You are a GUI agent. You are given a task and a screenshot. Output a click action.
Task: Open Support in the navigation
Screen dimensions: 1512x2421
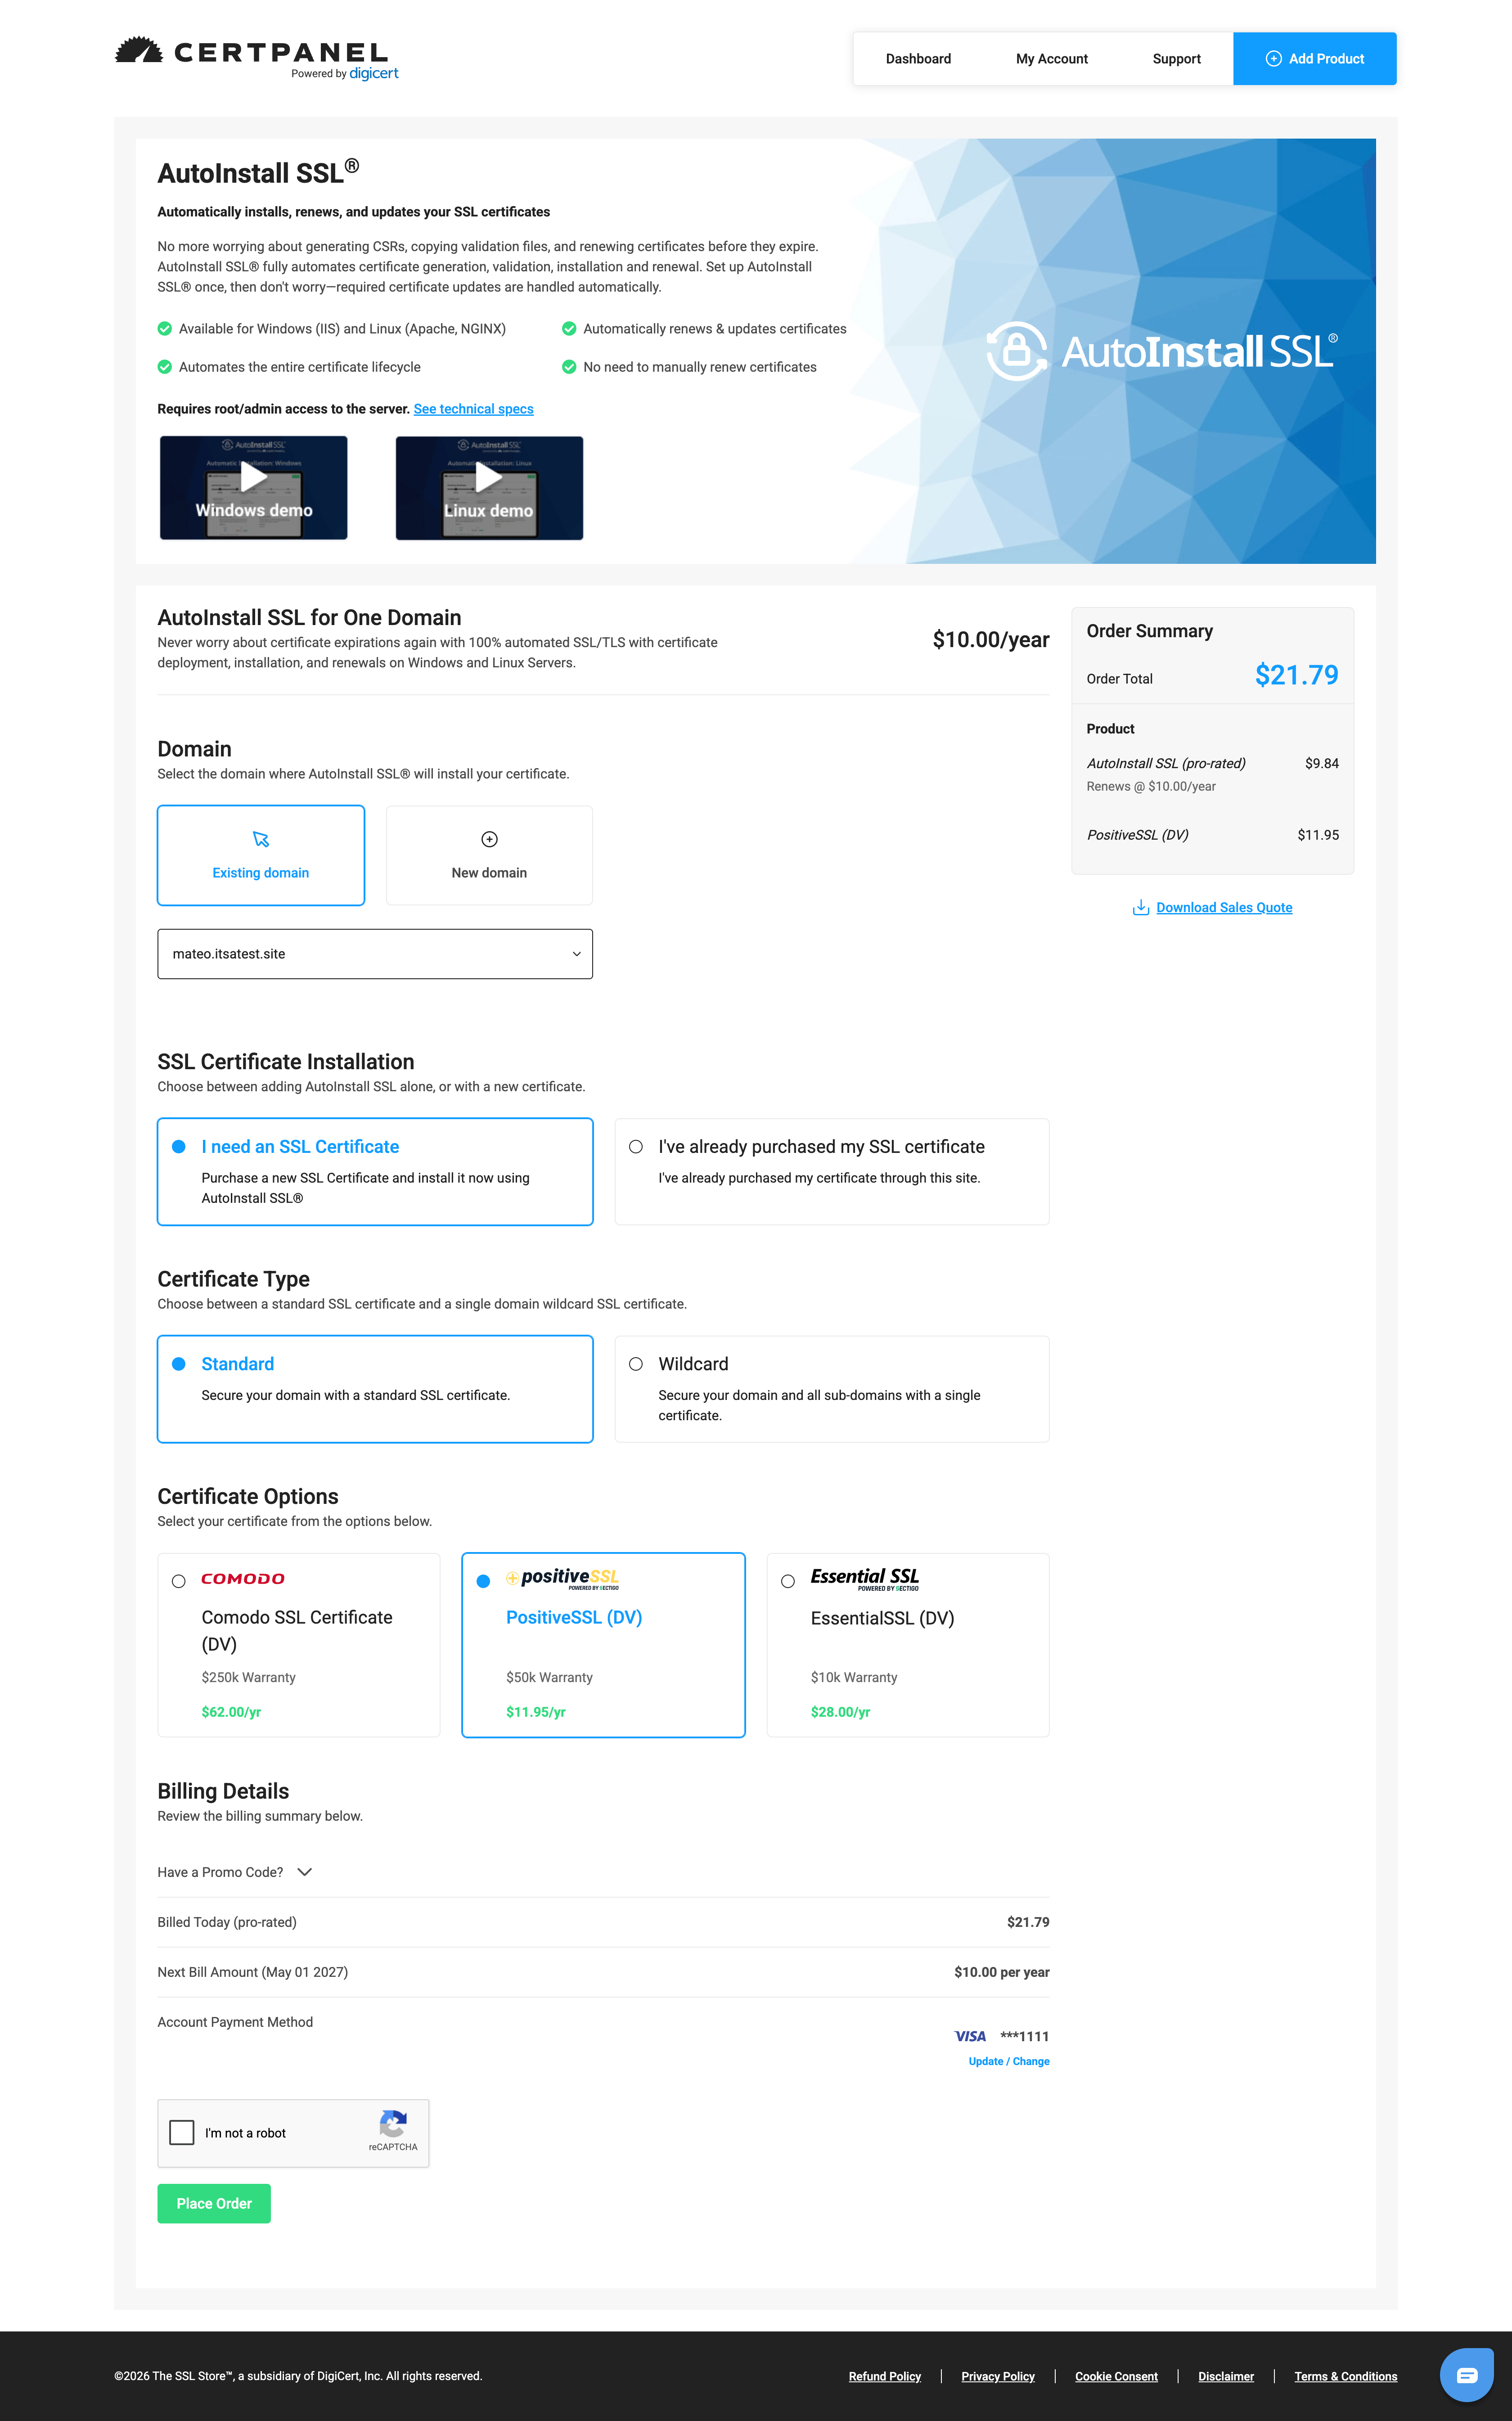click(x=1177, y=59)
